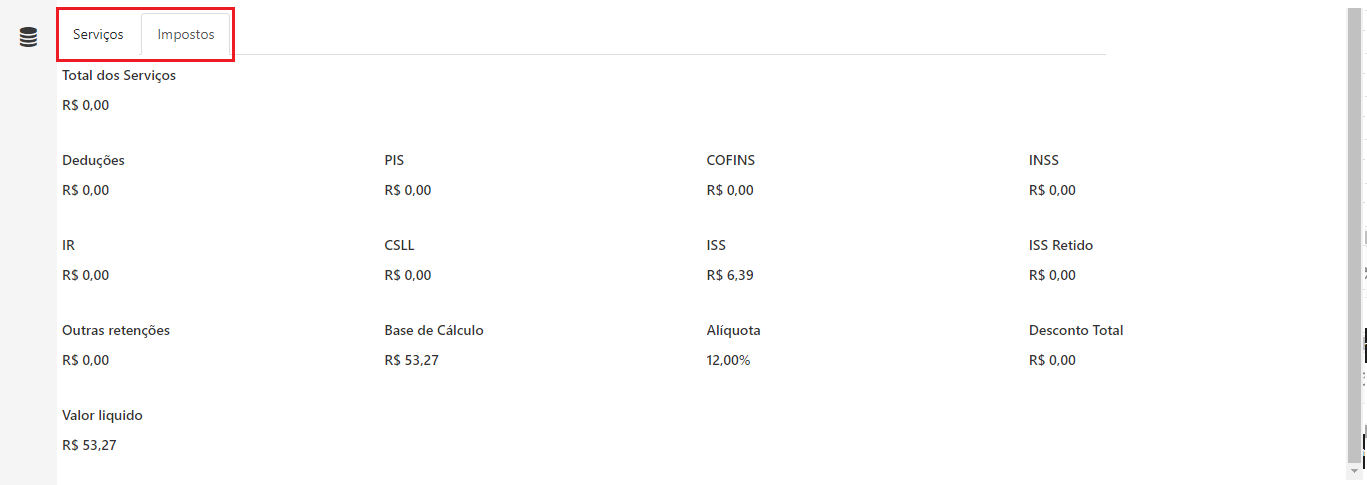Select the IR field label

pos(69,245)
